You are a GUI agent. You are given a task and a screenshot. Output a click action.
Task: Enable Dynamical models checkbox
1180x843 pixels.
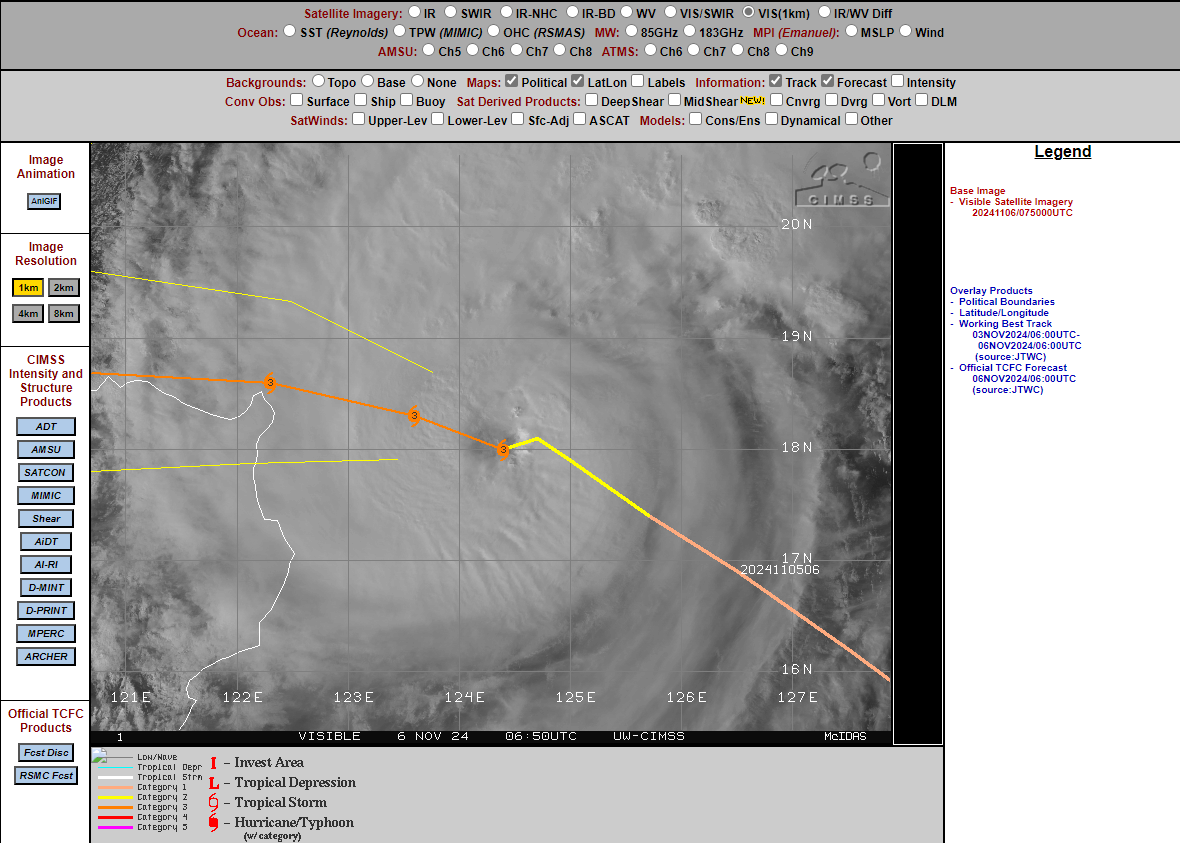pos(771,118)
